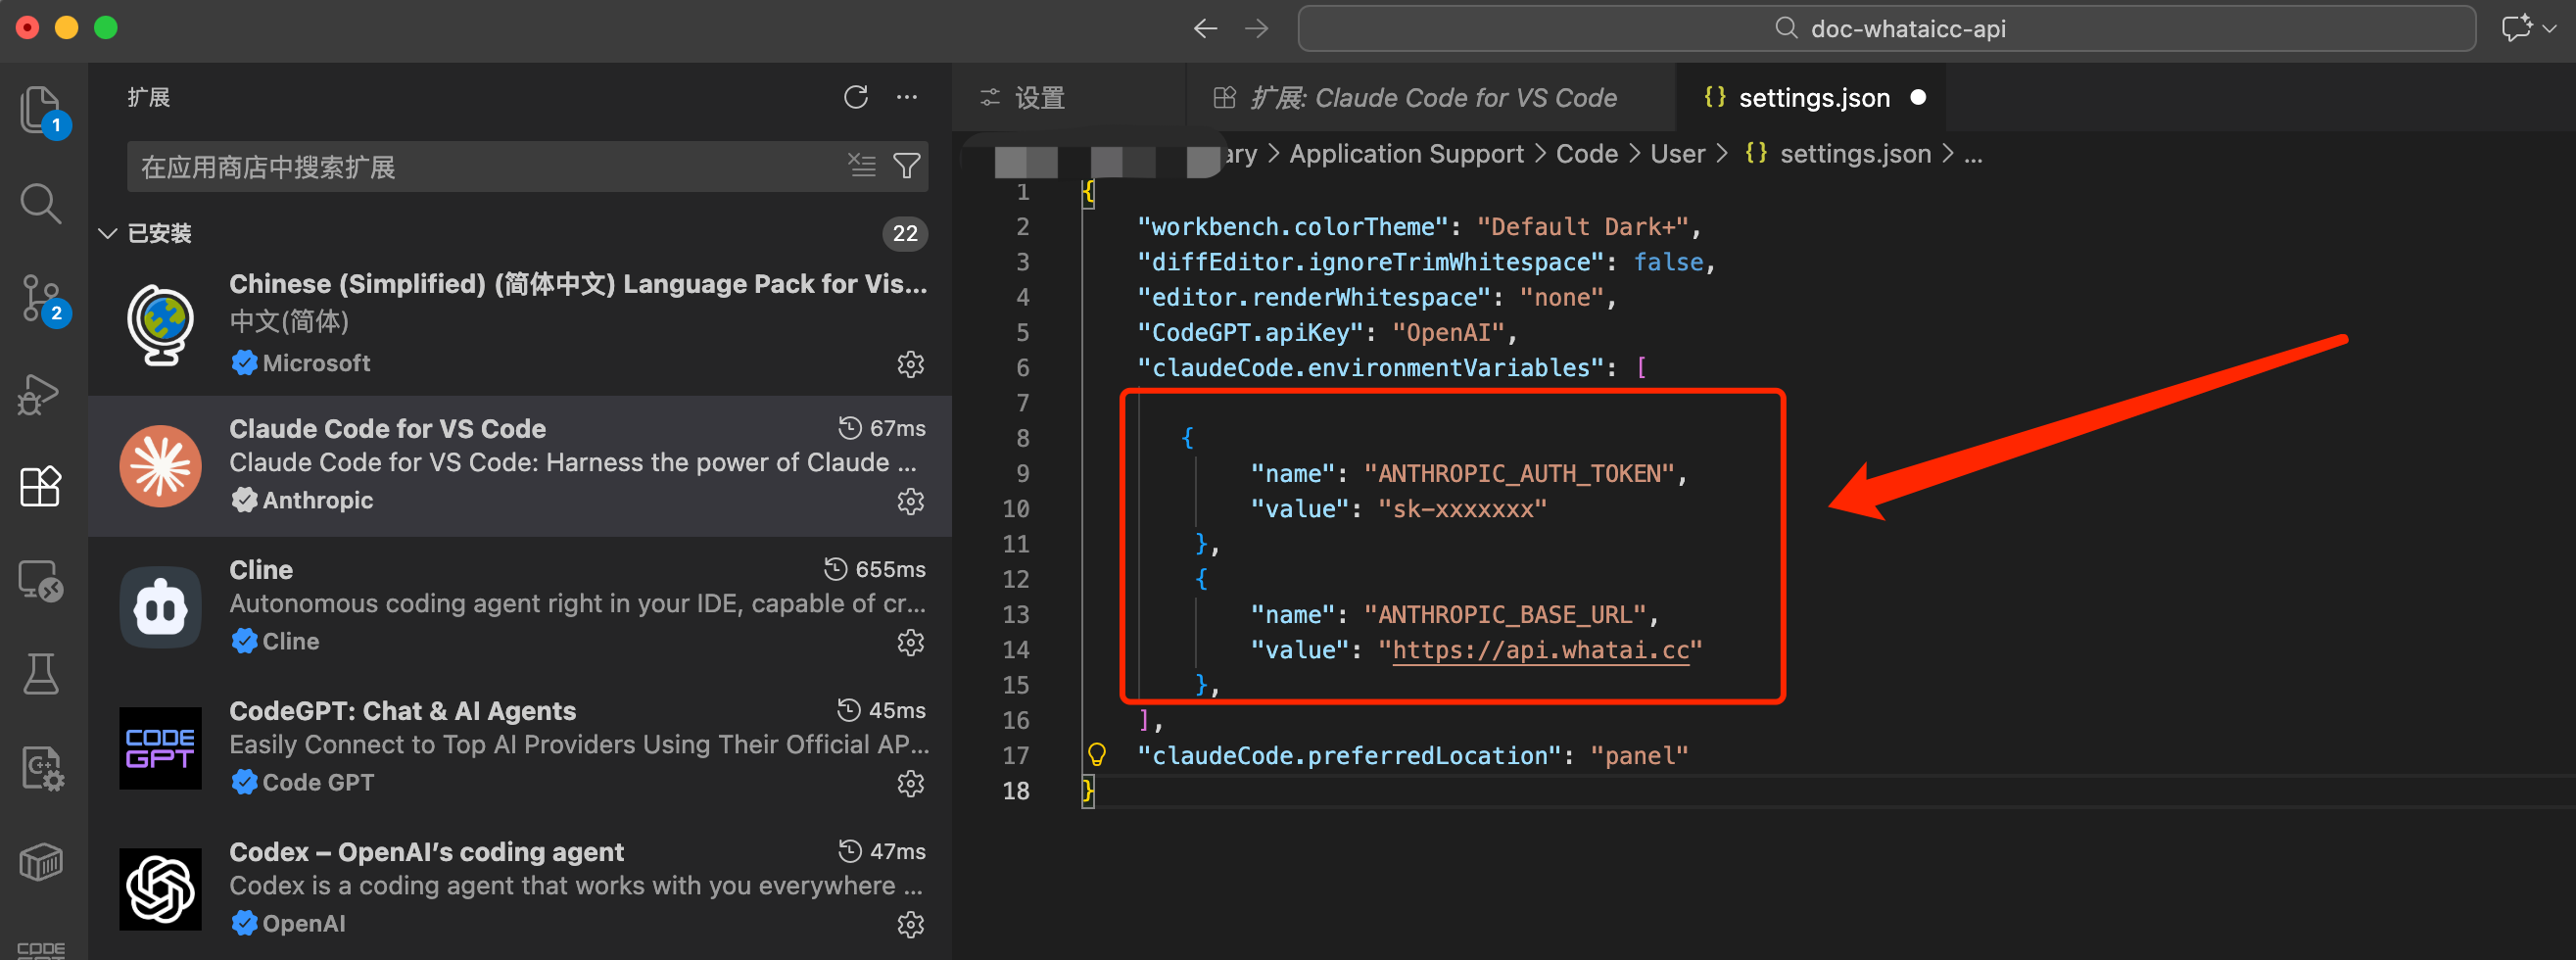Open the doc-whataicc-api command center search
The width and height of the screenshot is (2576, 960).
tap(1886, 28)
